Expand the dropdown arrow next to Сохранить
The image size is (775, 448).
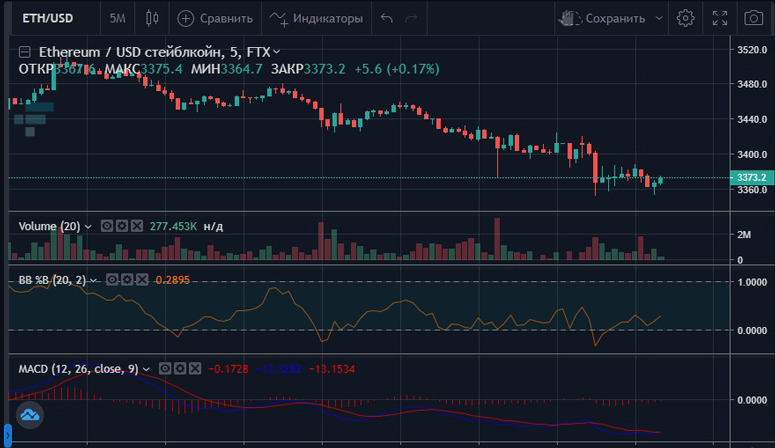(x=659, y=18)
